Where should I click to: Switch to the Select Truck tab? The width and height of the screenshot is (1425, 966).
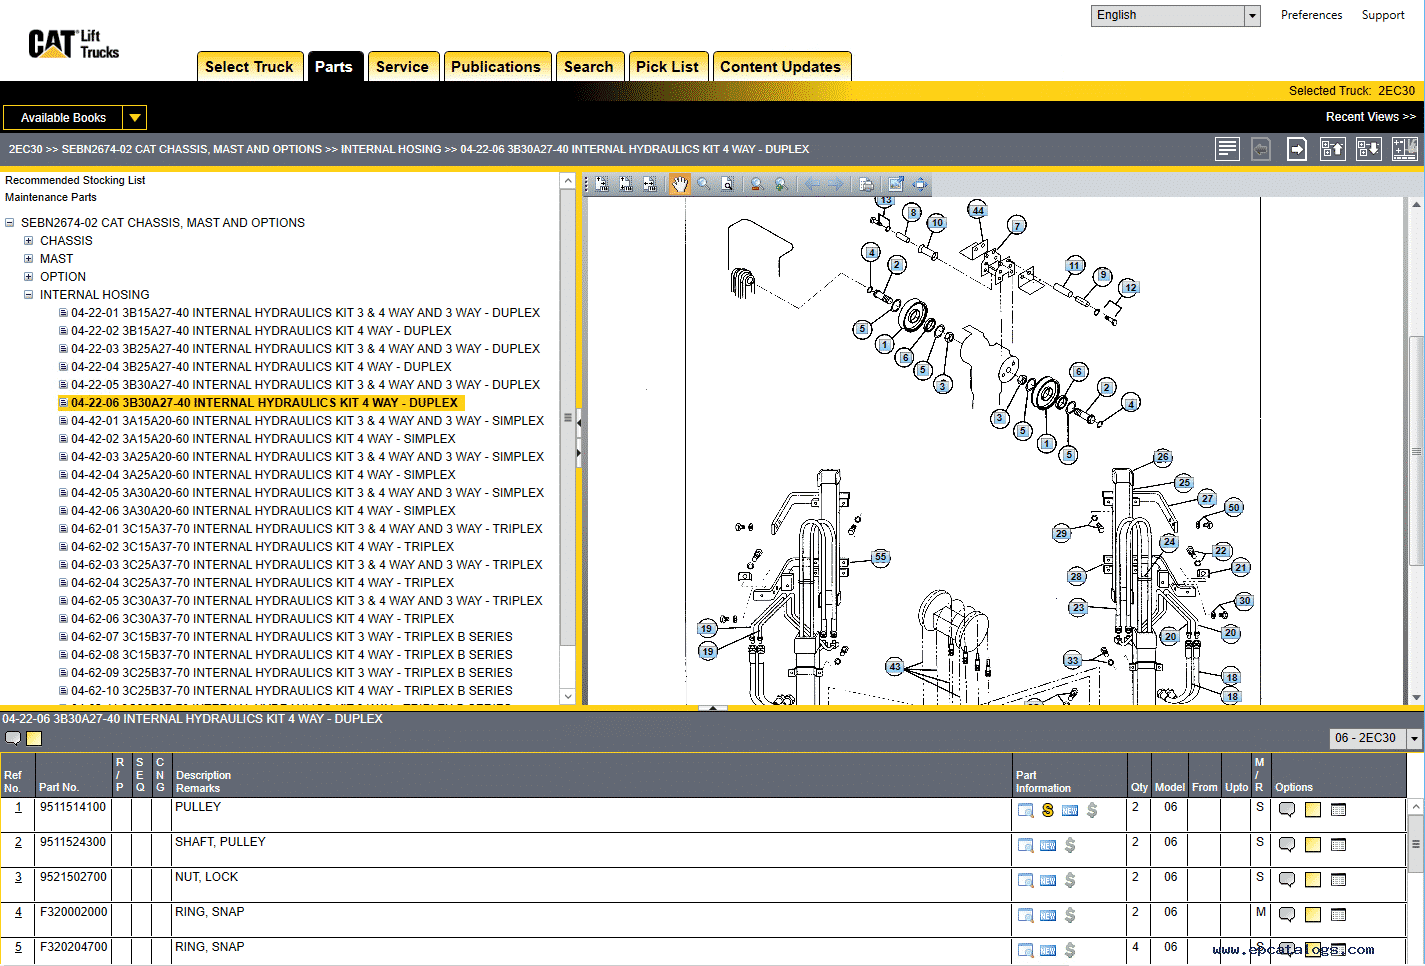point(250,66)
